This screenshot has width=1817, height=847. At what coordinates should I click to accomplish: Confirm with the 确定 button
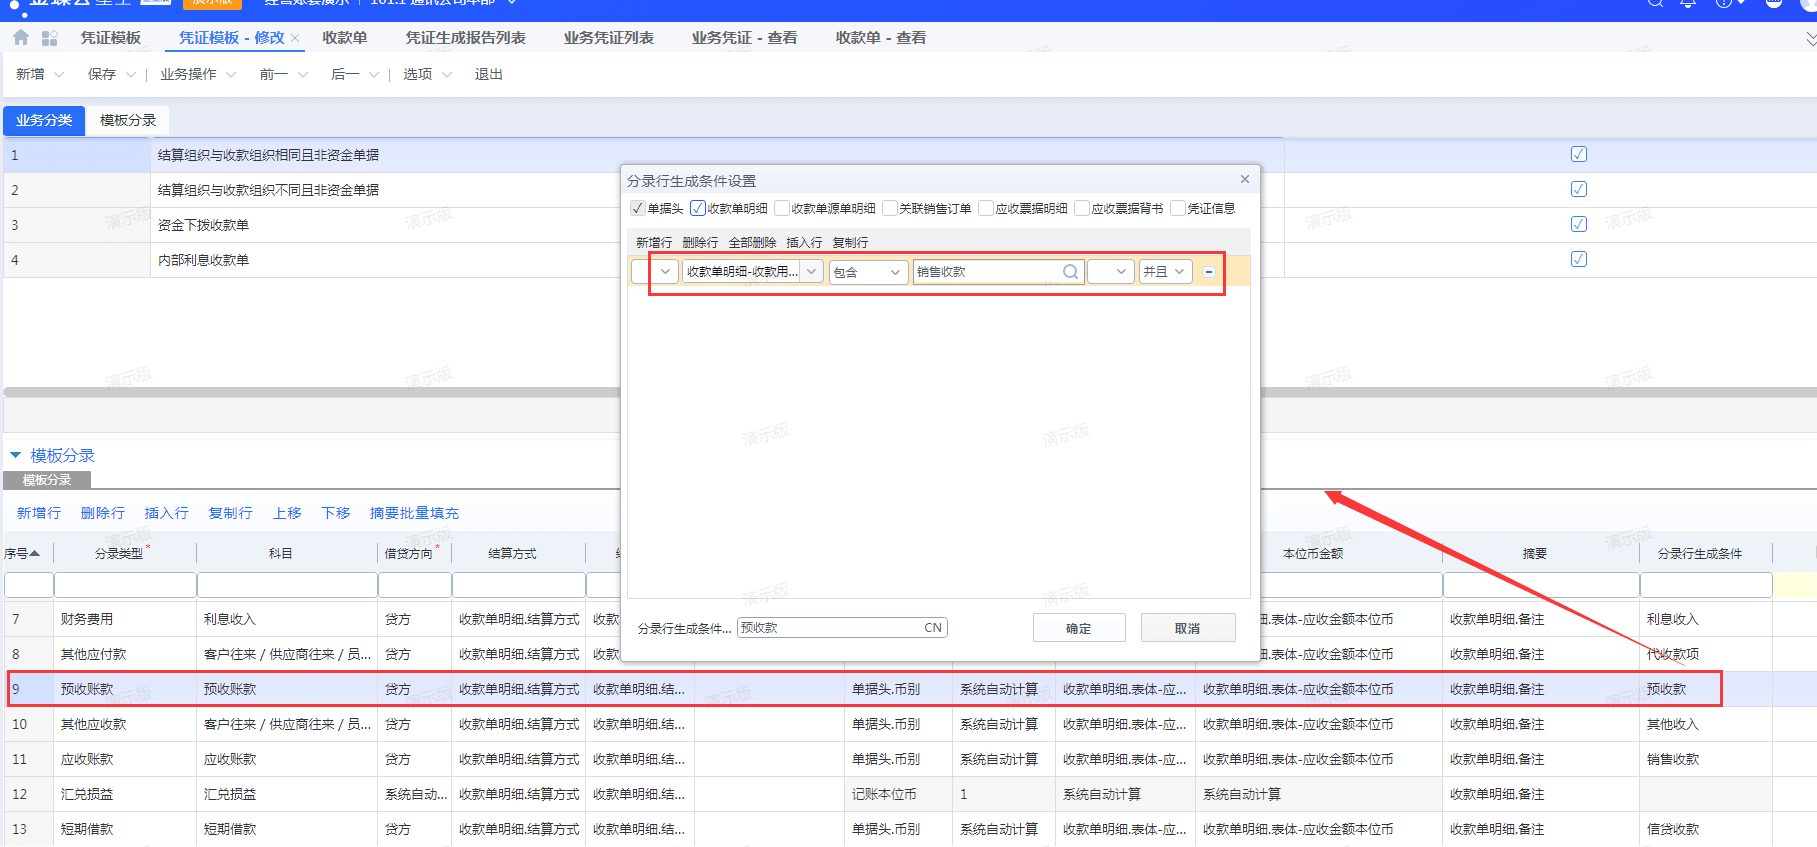(x=1079, y=628)
